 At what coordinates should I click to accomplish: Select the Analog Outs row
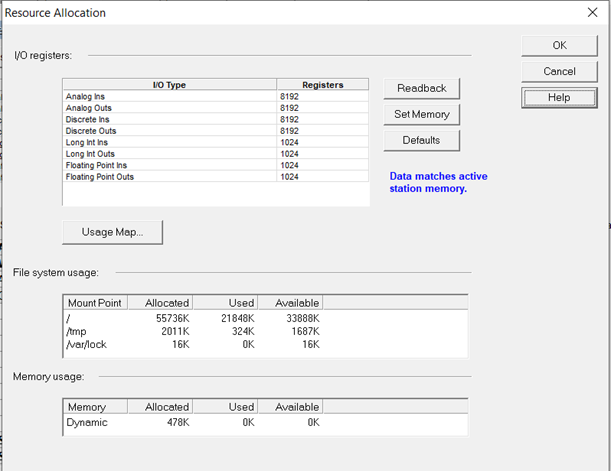tap(215, 108)
